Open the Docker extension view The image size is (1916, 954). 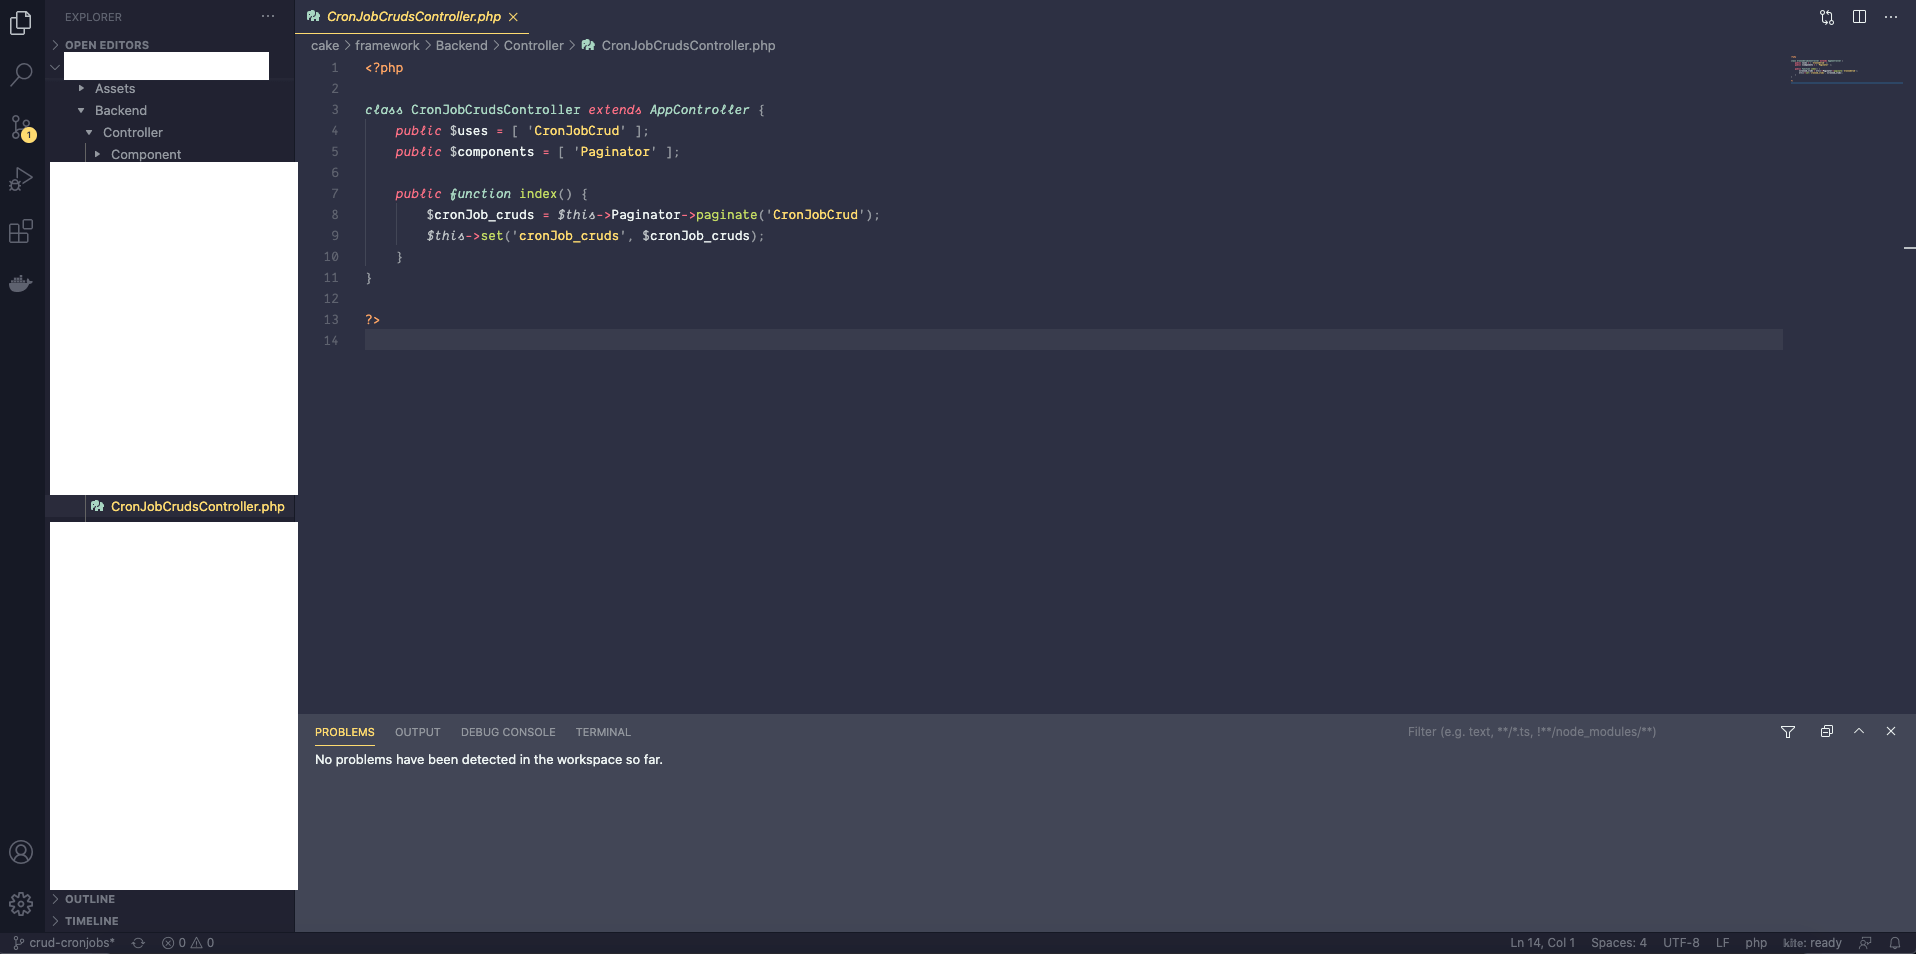(x=22, y=283)
